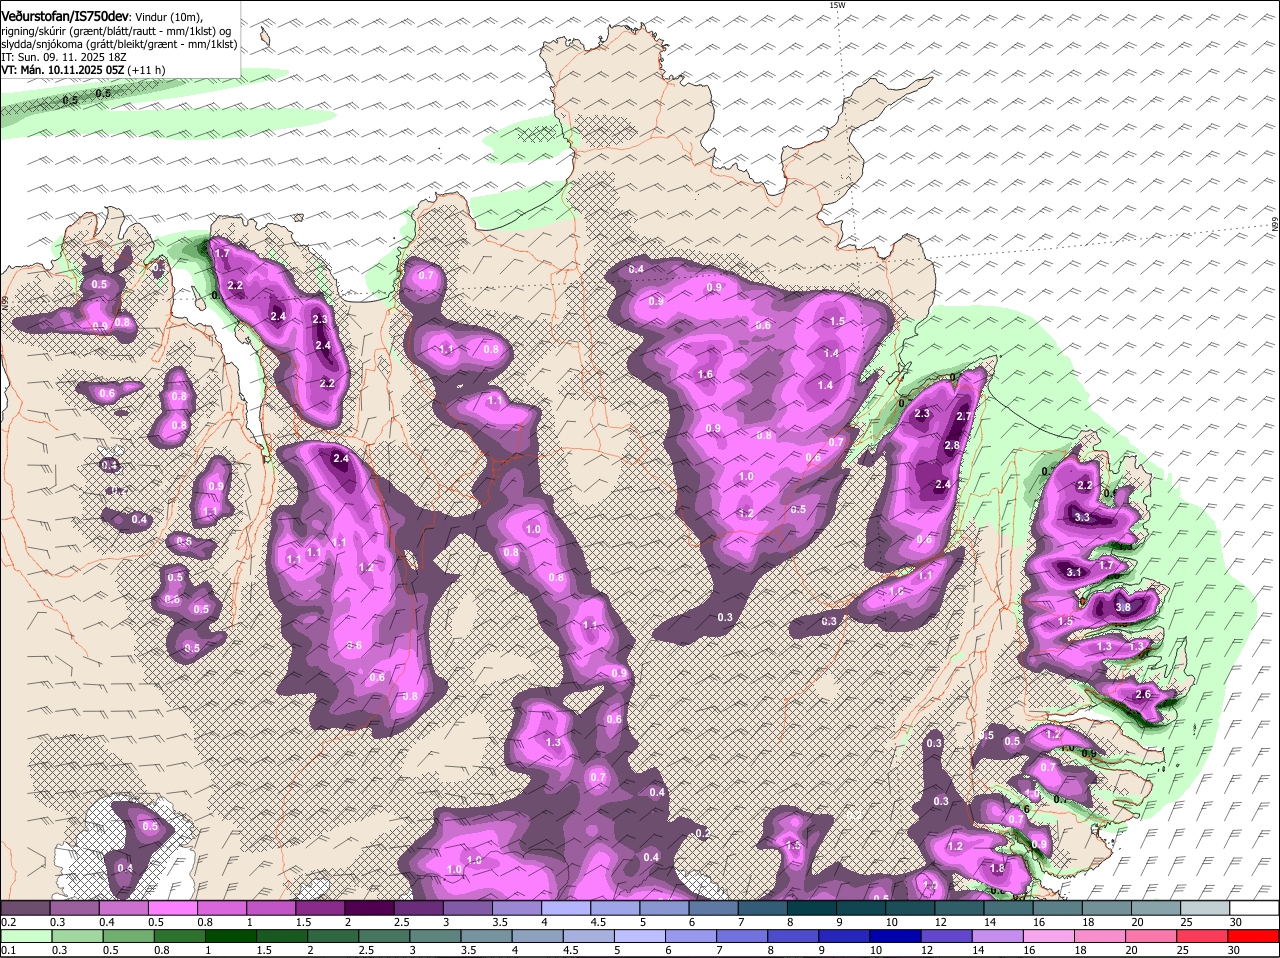Click the valid time line 'VT: Mán. 10.11.2025 05Z'
Viewport: 1280px width, 958px height.
pyautogui.click(x=62, y=70)
